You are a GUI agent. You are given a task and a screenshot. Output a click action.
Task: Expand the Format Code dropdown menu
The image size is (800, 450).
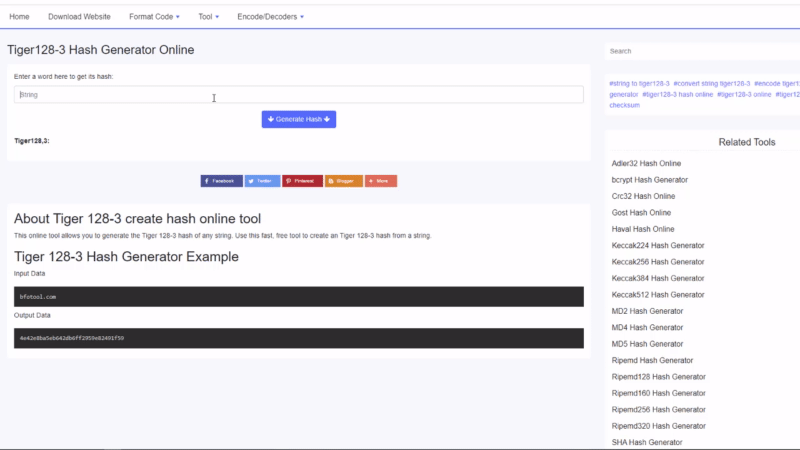(x=154, y=17)
